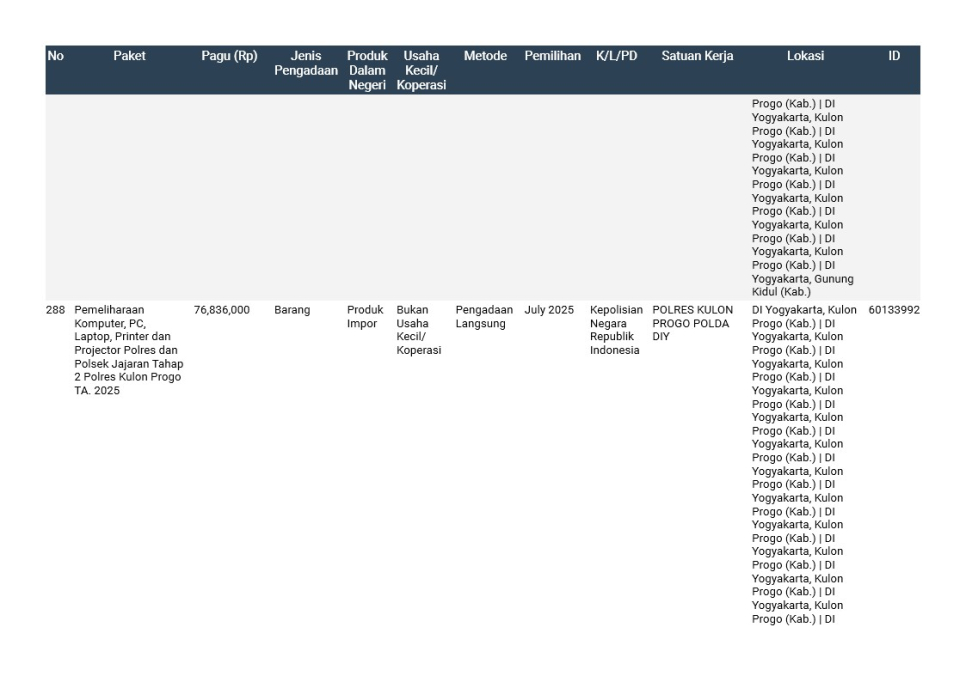Select the Pemilihan column header
This screenshot has height=682, width=966.
coord(552,57)
